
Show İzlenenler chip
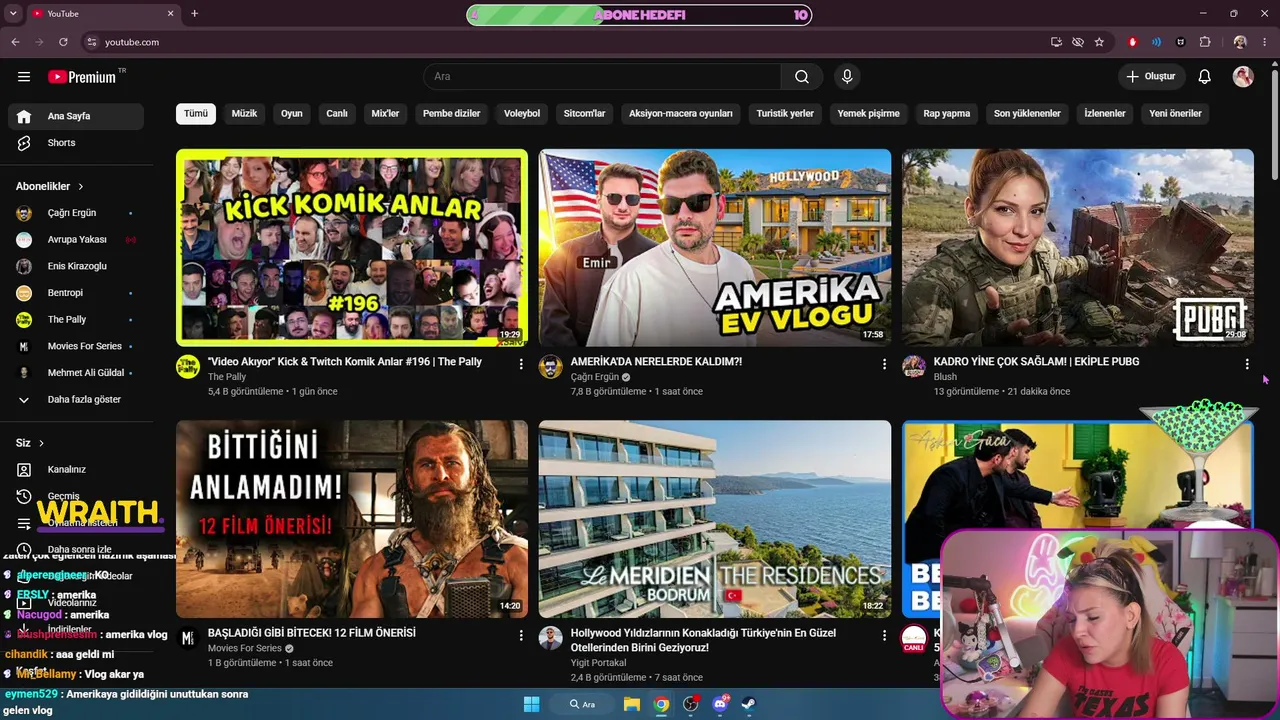(1105, 114)
